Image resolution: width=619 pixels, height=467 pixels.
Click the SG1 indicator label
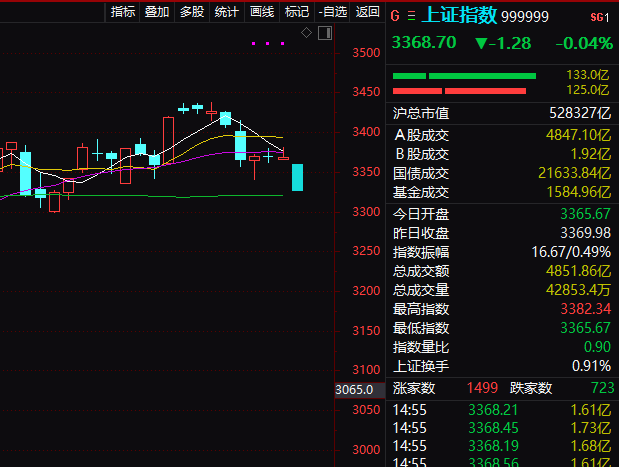[x=600, y=17]
